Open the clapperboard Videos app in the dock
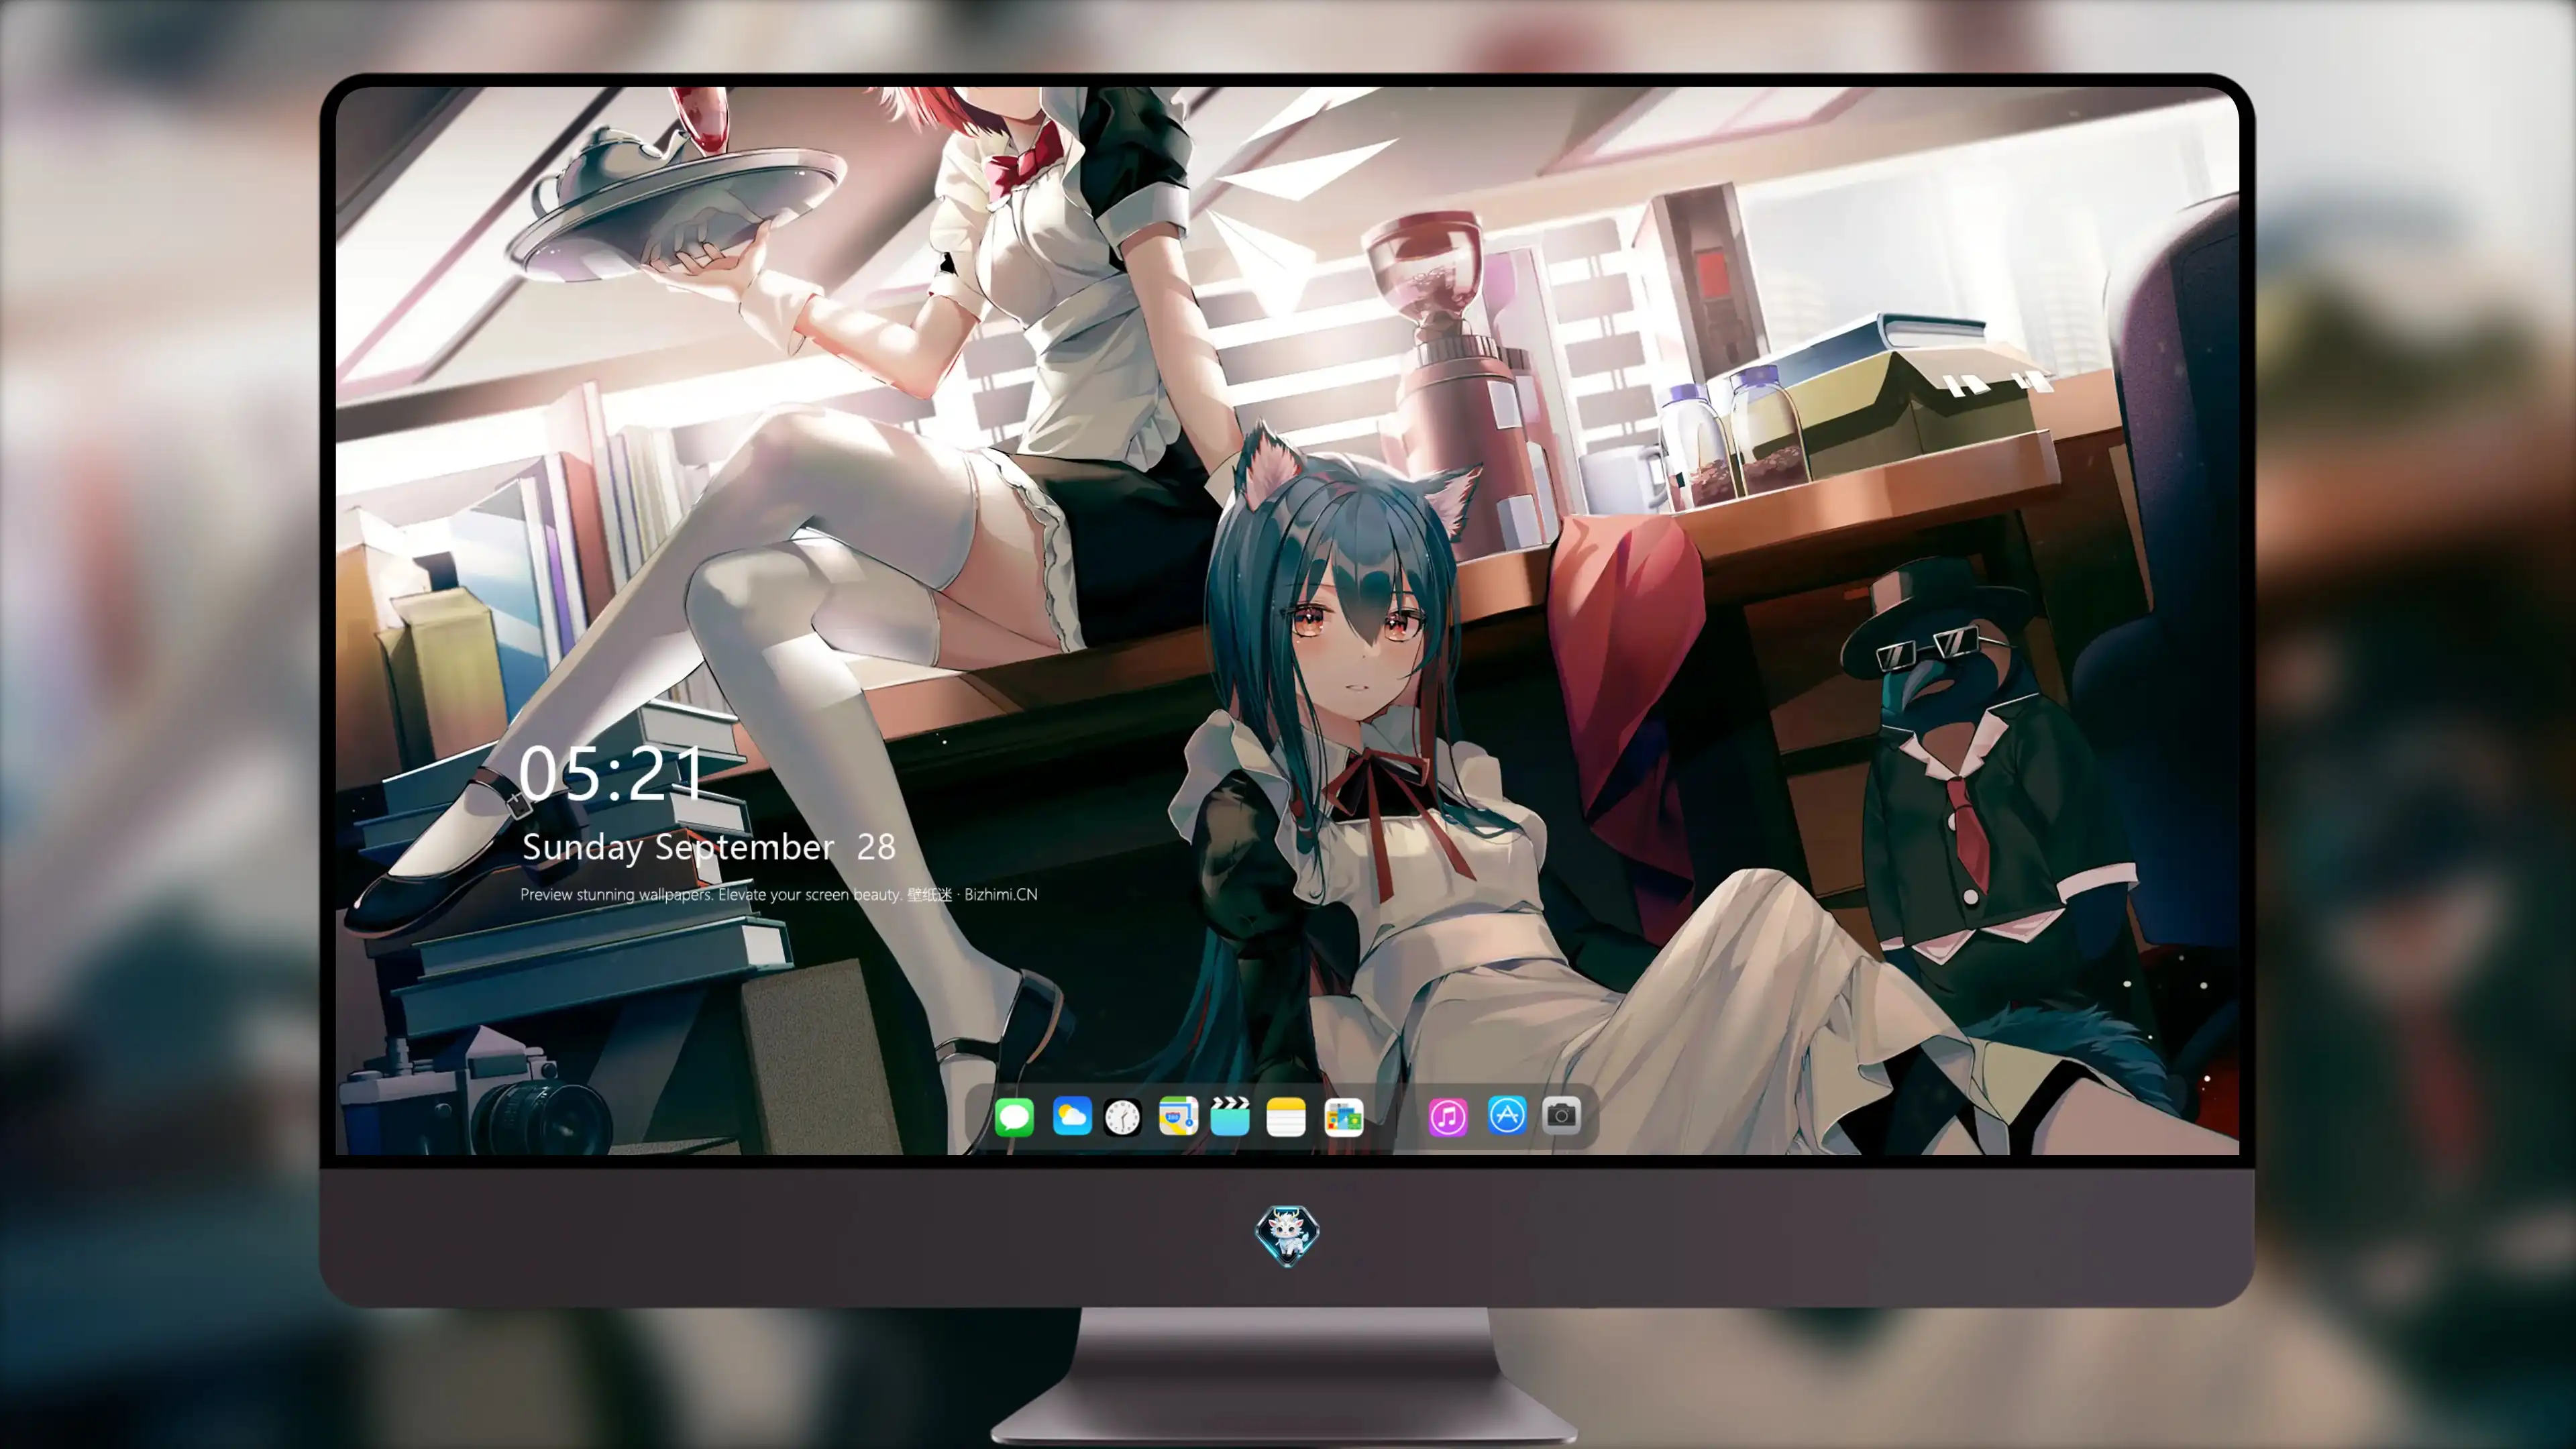The height and width of the screenshot is (1449, 2576). pos(1230,1116)
